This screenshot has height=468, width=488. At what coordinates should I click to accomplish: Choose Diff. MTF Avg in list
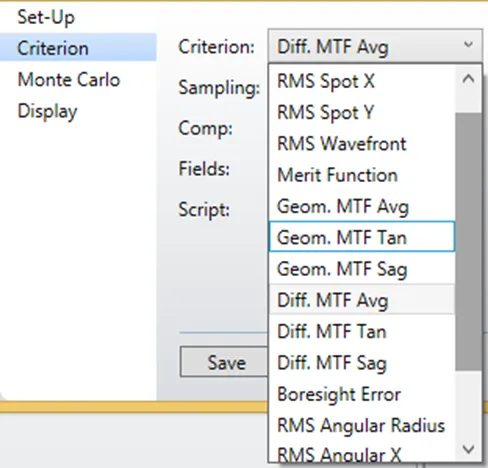point(362,300)
